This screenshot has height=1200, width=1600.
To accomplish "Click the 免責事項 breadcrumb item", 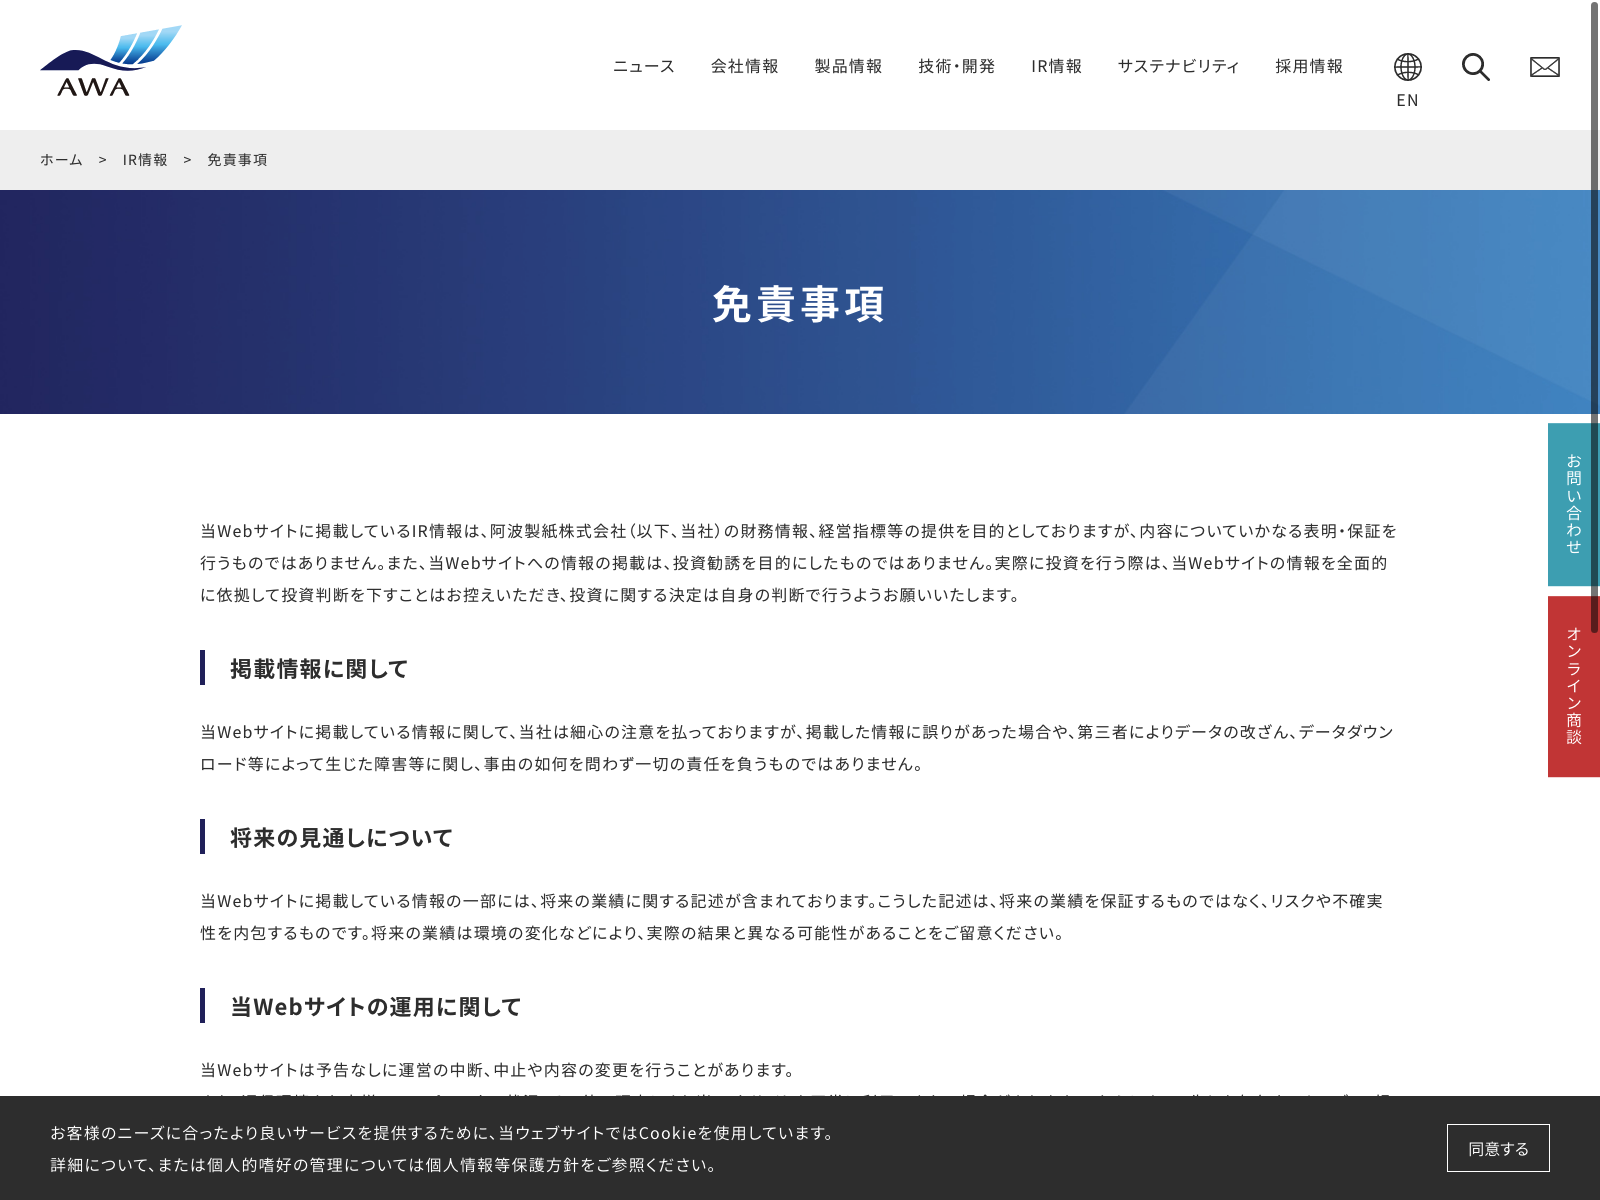I will (x=237, y=160).
